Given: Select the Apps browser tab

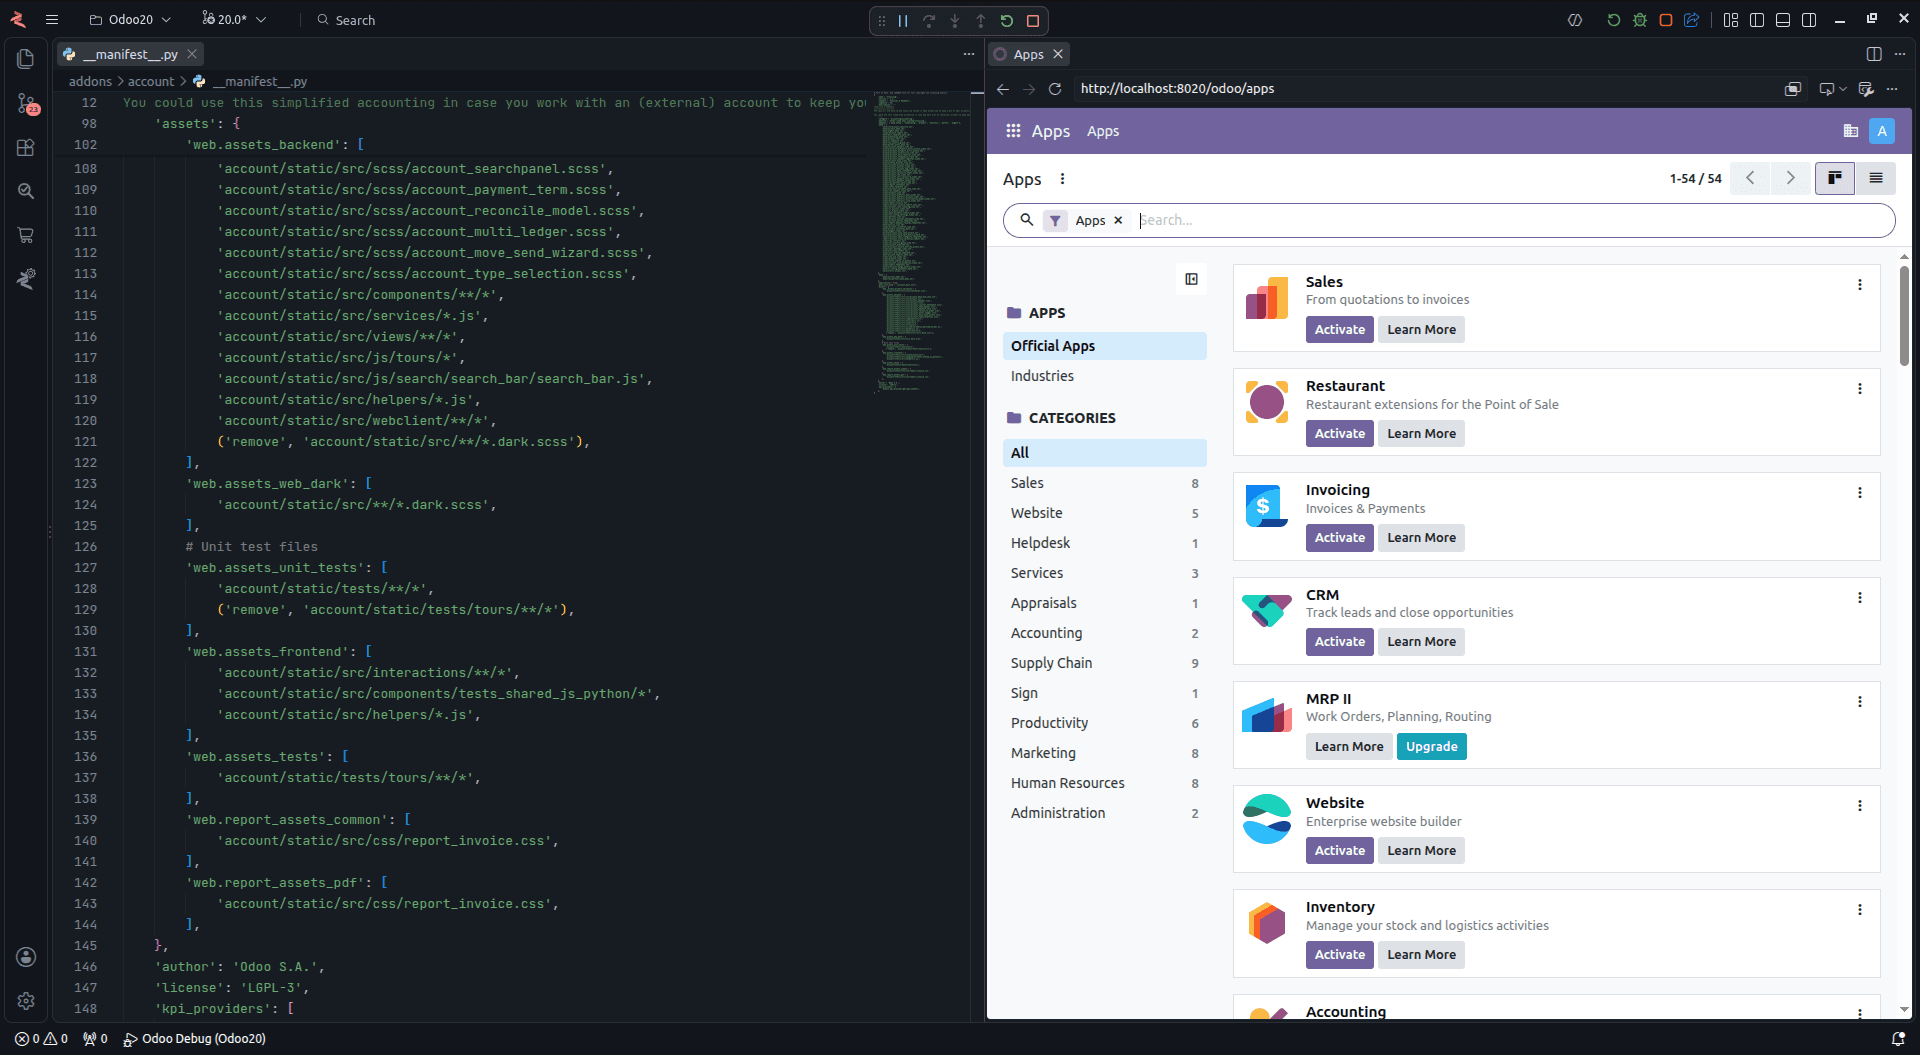Looking at the screenshot, I should [1029, 54].
